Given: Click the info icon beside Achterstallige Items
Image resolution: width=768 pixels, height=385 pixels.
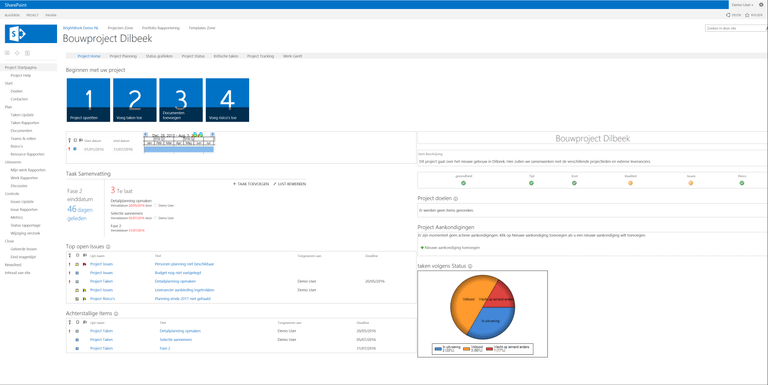Looking at the screenshot, I should pos(116,313).
